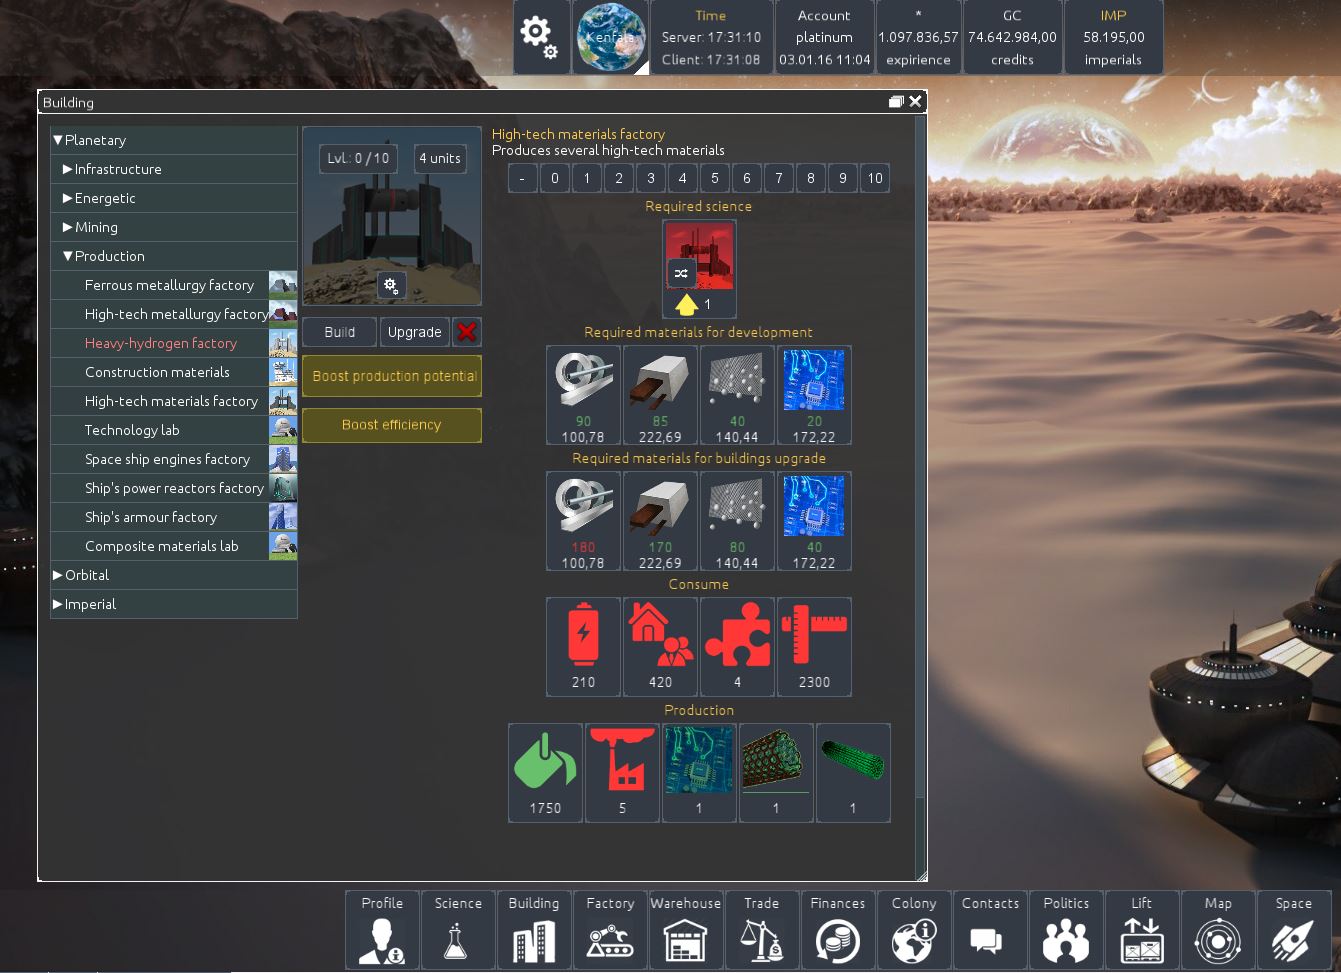This screenshot has height=973, width=1341.
Task: Click steel coil development material with 90
Action: (583, 395)
